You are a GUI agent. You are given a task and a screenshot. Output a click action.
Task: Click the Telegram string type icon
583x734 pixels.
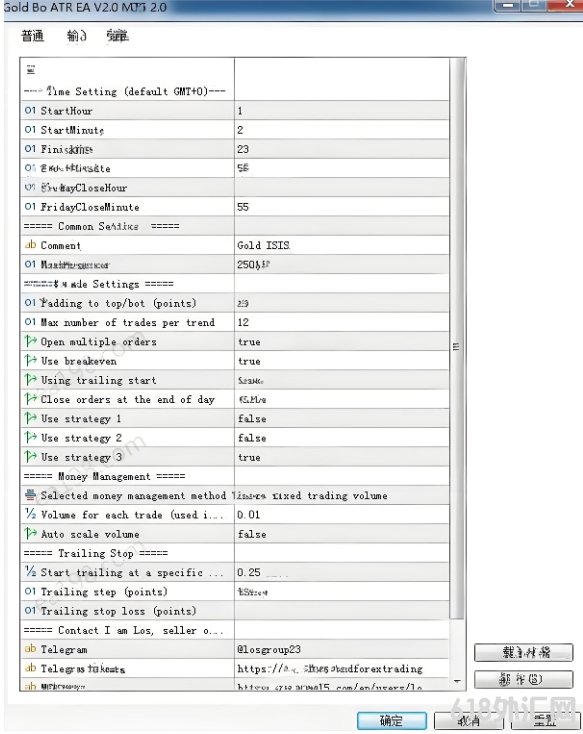point(30,649)
